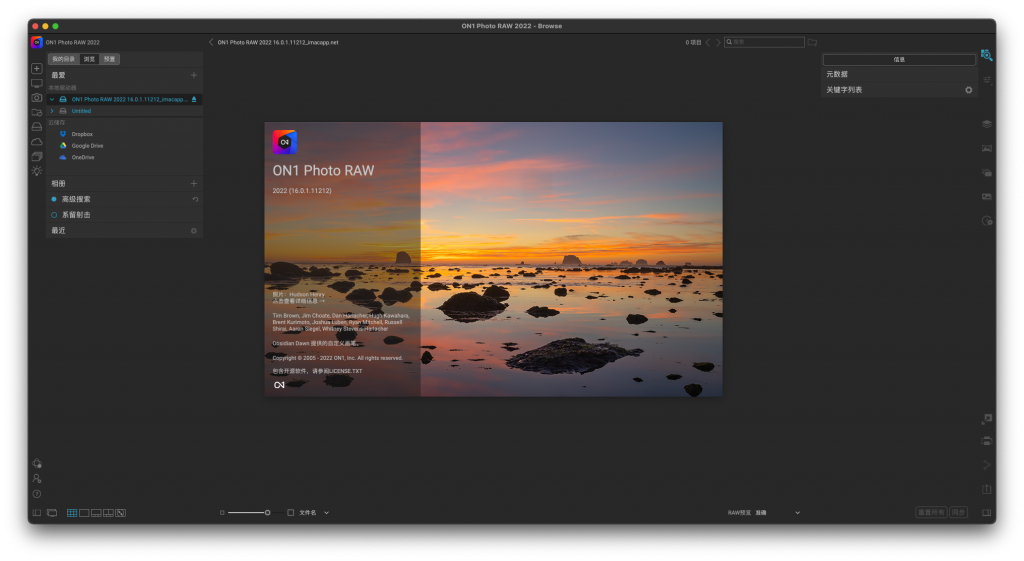The width and height of the screenshot is (1024, 561).
Task: Expand the Untitled drive
Action: click(x=52, y=111)
